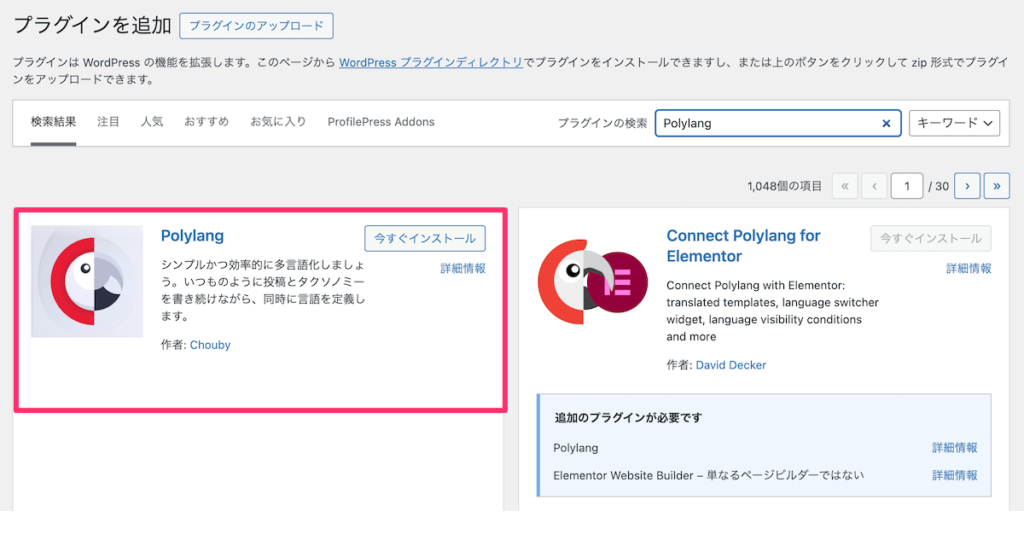Open author David Decker link

coord(731,365)
